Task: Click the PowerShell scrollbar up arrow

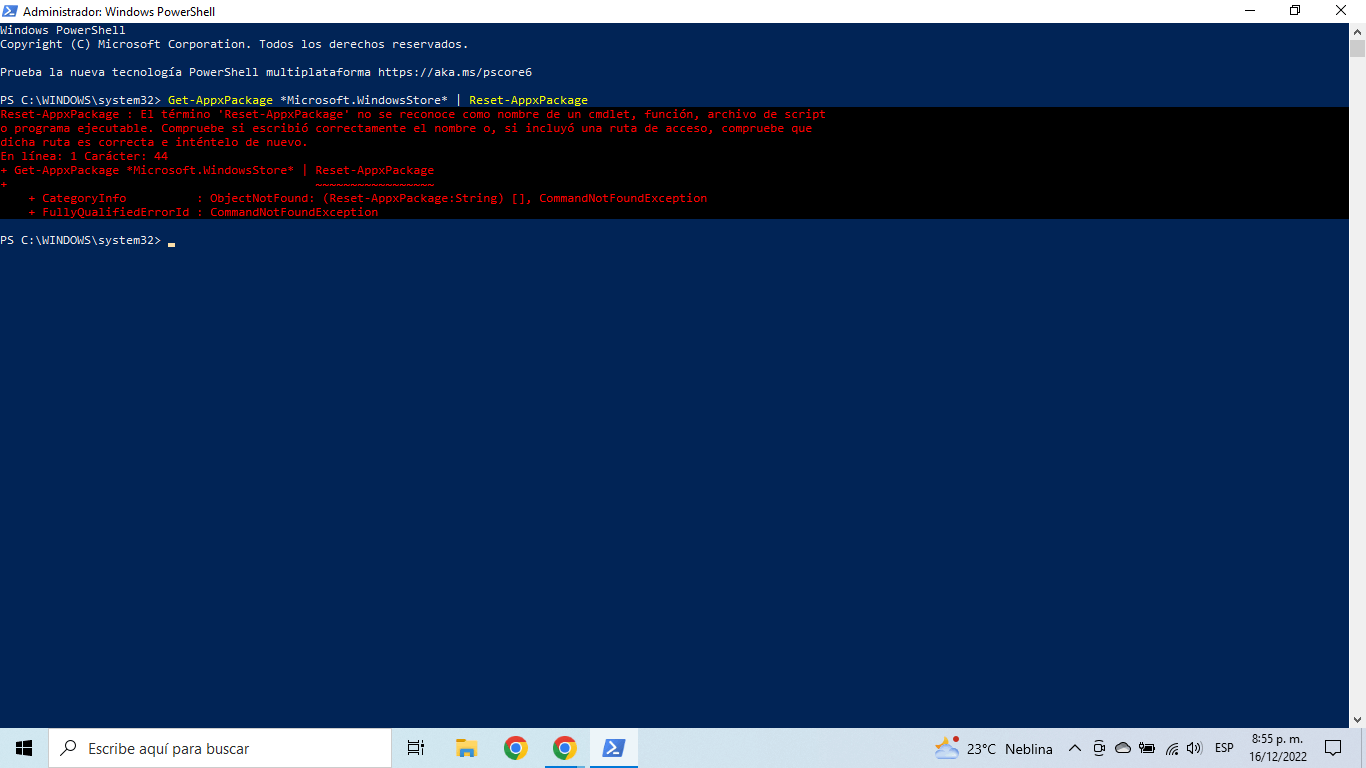Action: pyautogui.click(x=1357, y=31)
